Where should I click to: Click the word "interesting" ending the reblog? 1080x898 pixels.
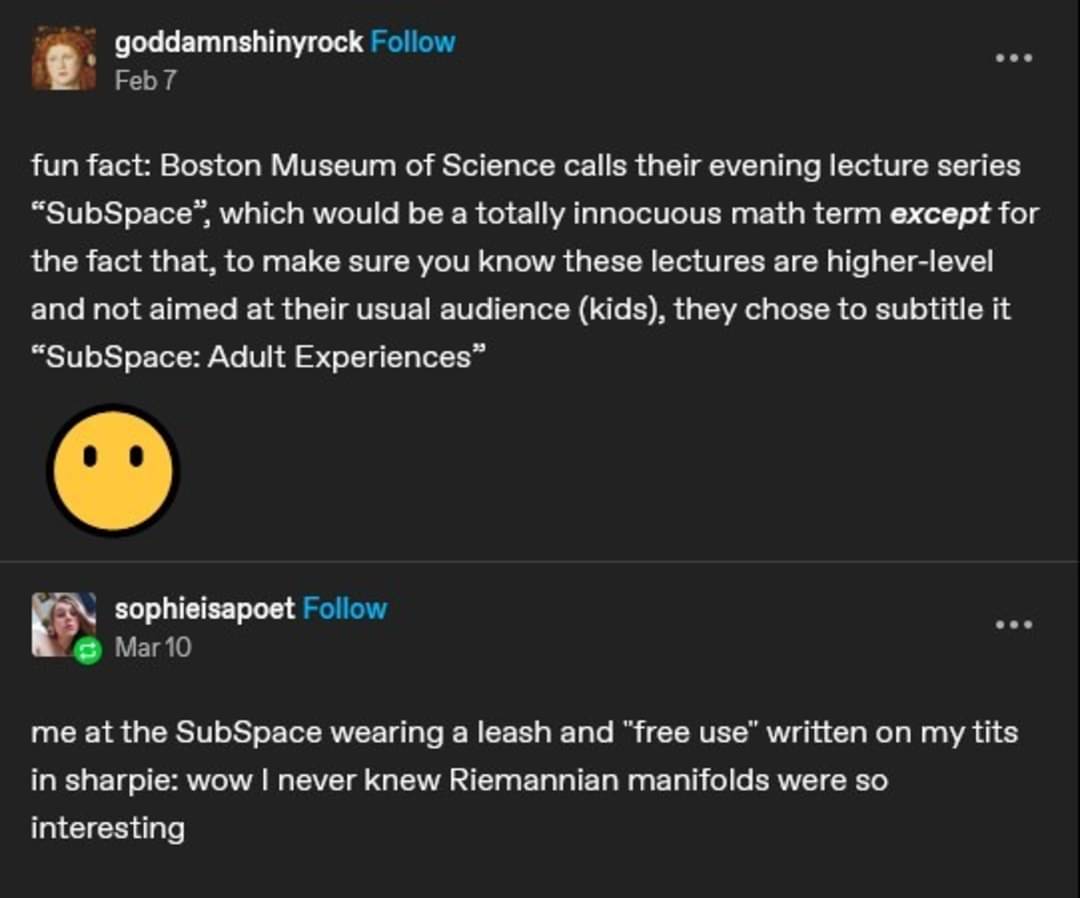coord(107,828)
